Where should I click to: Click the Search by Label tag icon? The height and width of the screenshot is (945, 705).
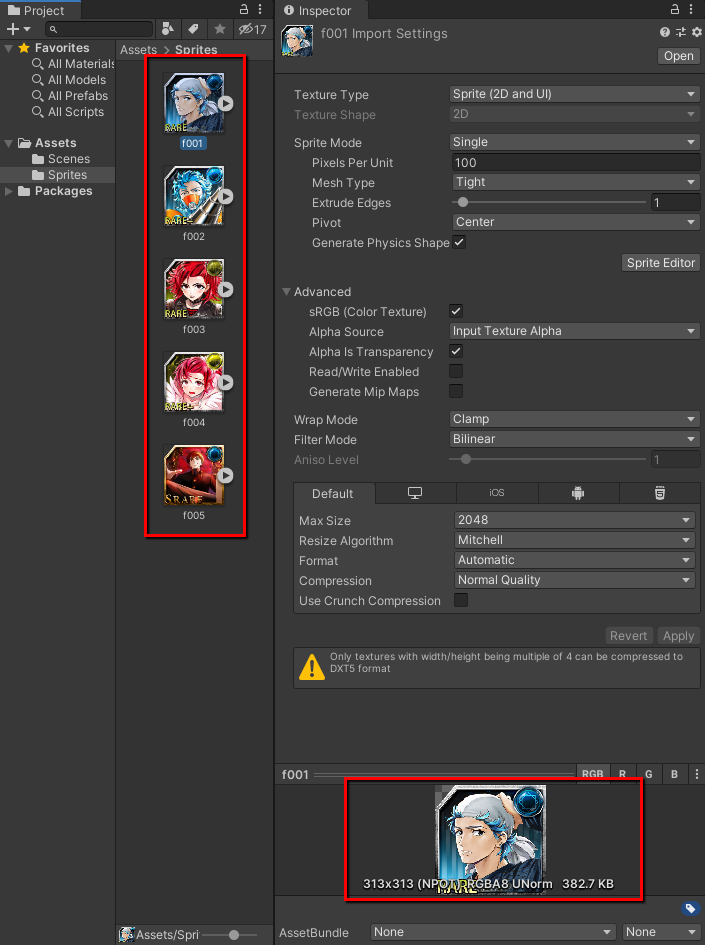193,29
